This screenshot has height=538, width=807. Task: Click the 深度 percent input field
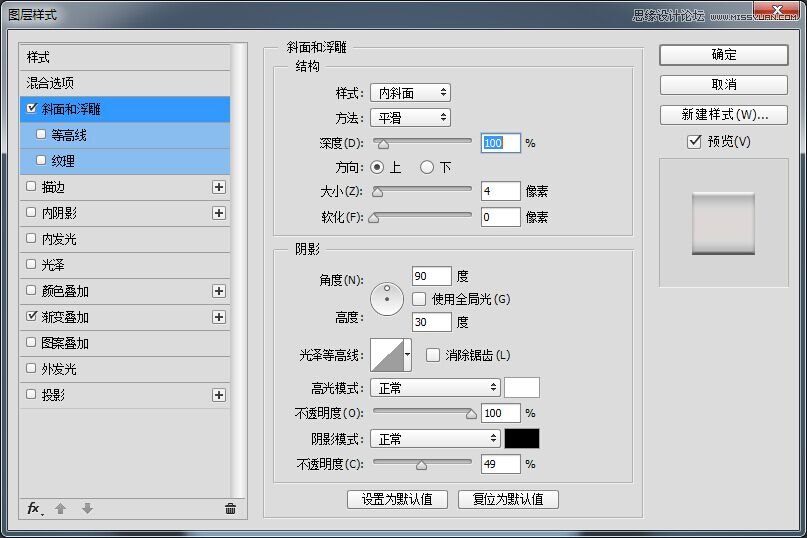501,143
